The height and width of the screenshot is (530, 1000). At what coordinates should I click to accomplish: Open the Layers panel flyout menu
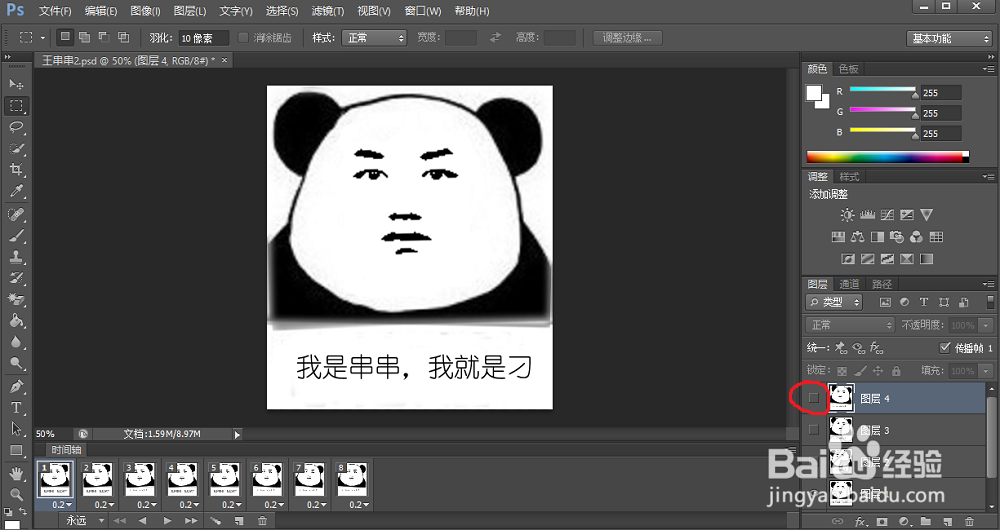coord(989,284)
